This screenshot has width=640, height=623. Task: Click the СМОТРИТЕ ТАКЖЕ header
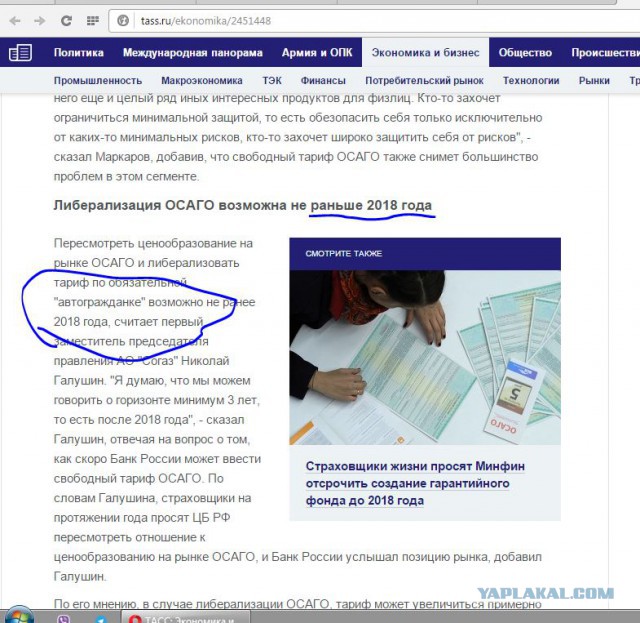[x=425, y=254]
